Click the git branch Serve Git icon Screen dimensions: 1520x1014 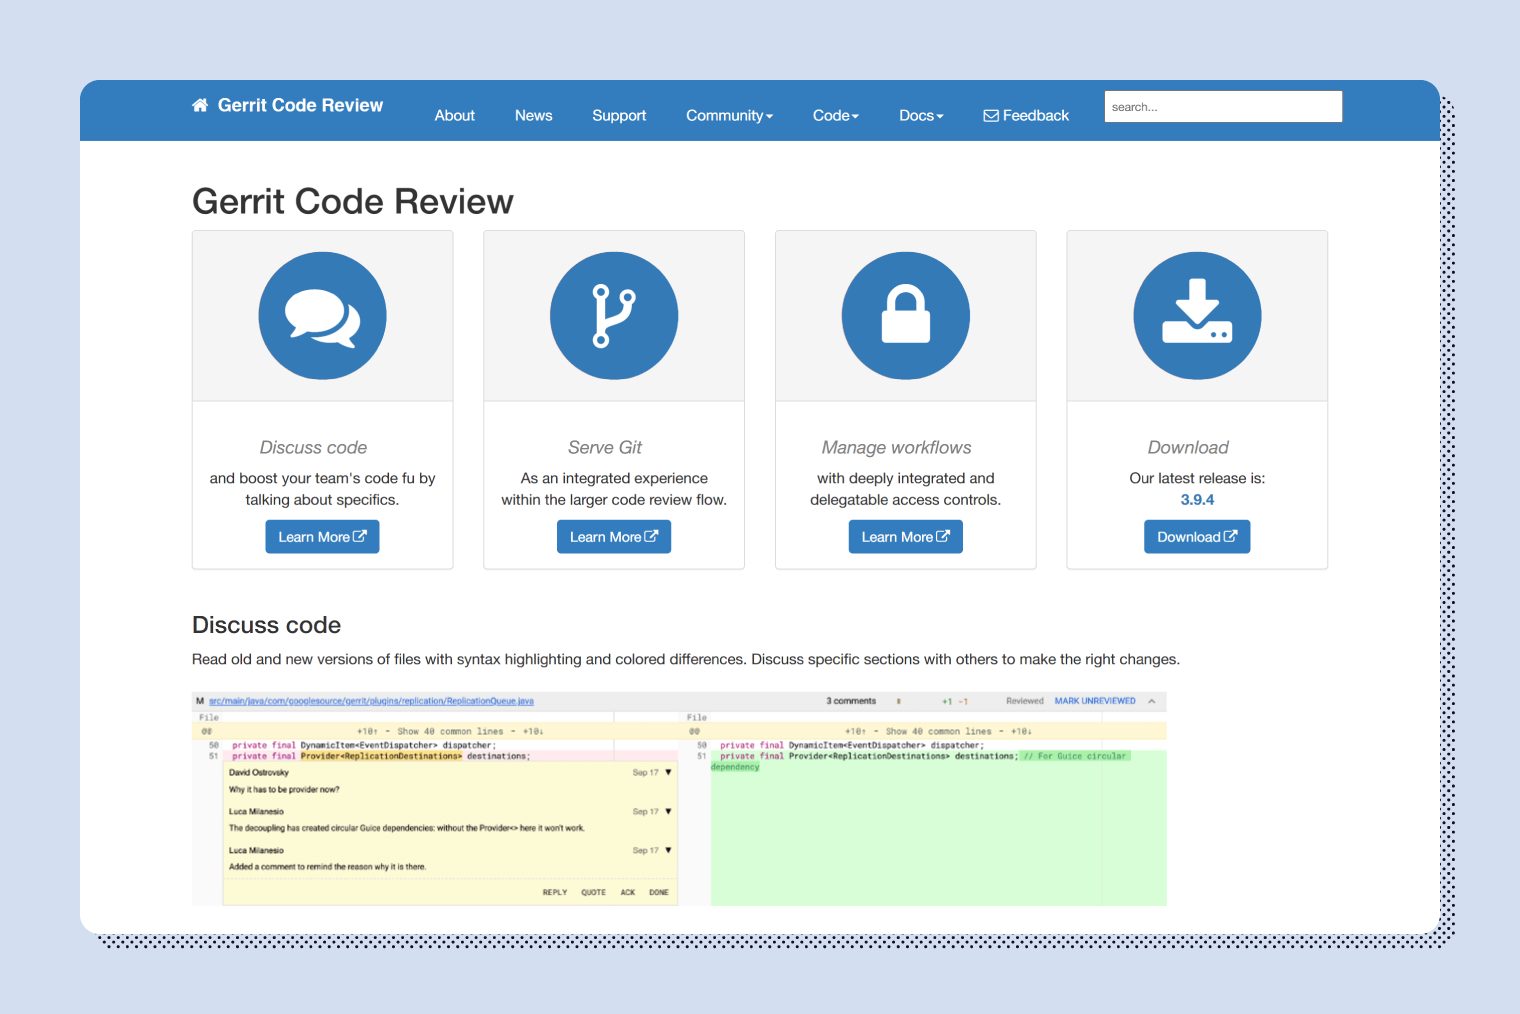(614, 316)
